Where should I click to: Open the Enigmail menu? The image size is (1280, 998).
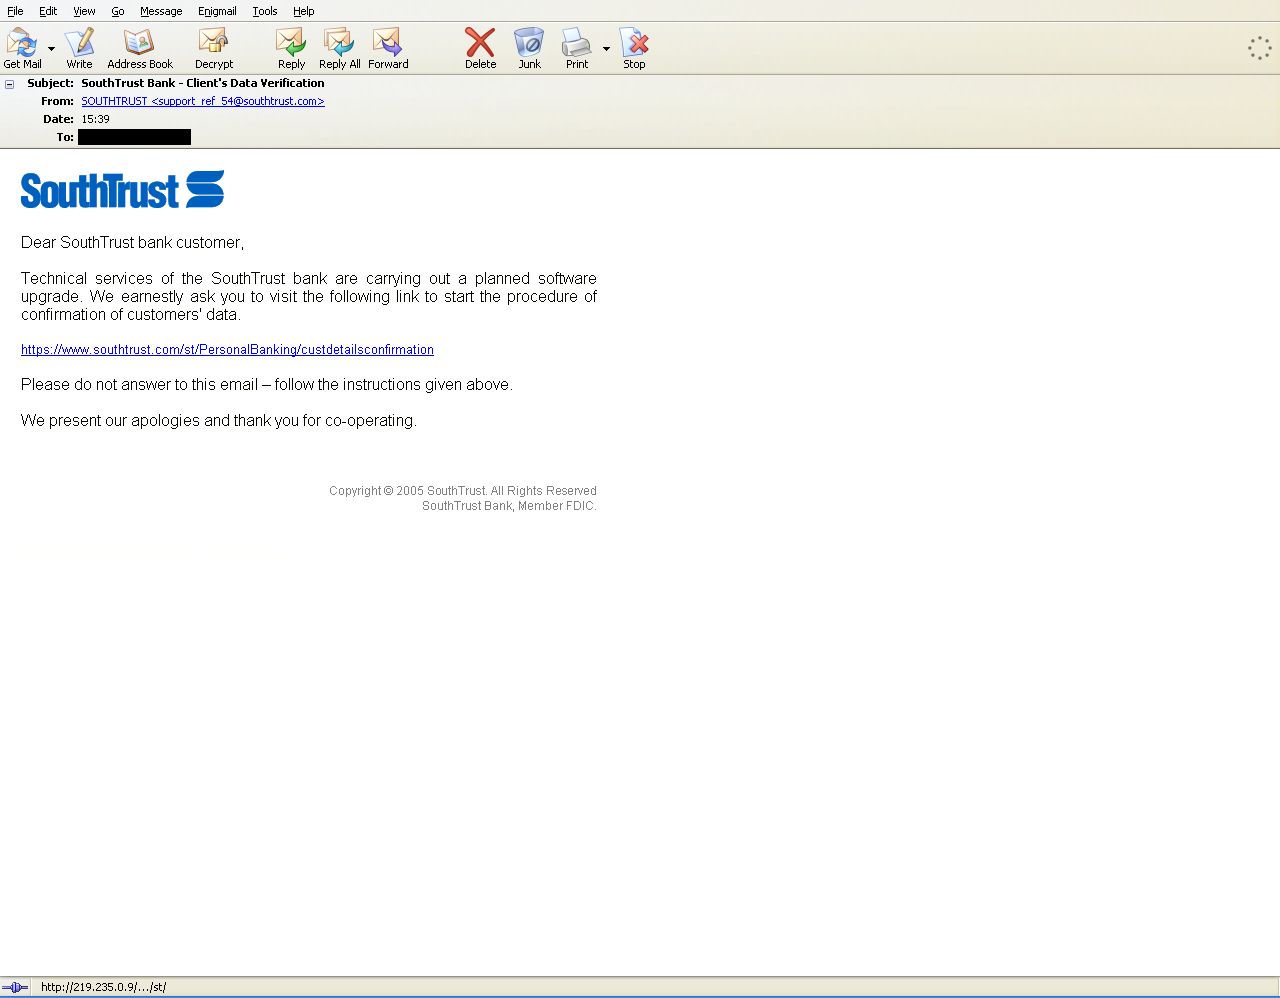pos(217,11)
